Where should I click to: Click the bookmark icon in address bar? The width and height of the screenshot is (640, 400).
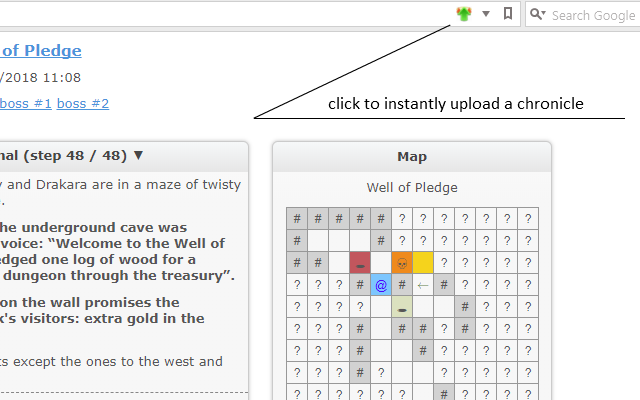coord(508,14)
